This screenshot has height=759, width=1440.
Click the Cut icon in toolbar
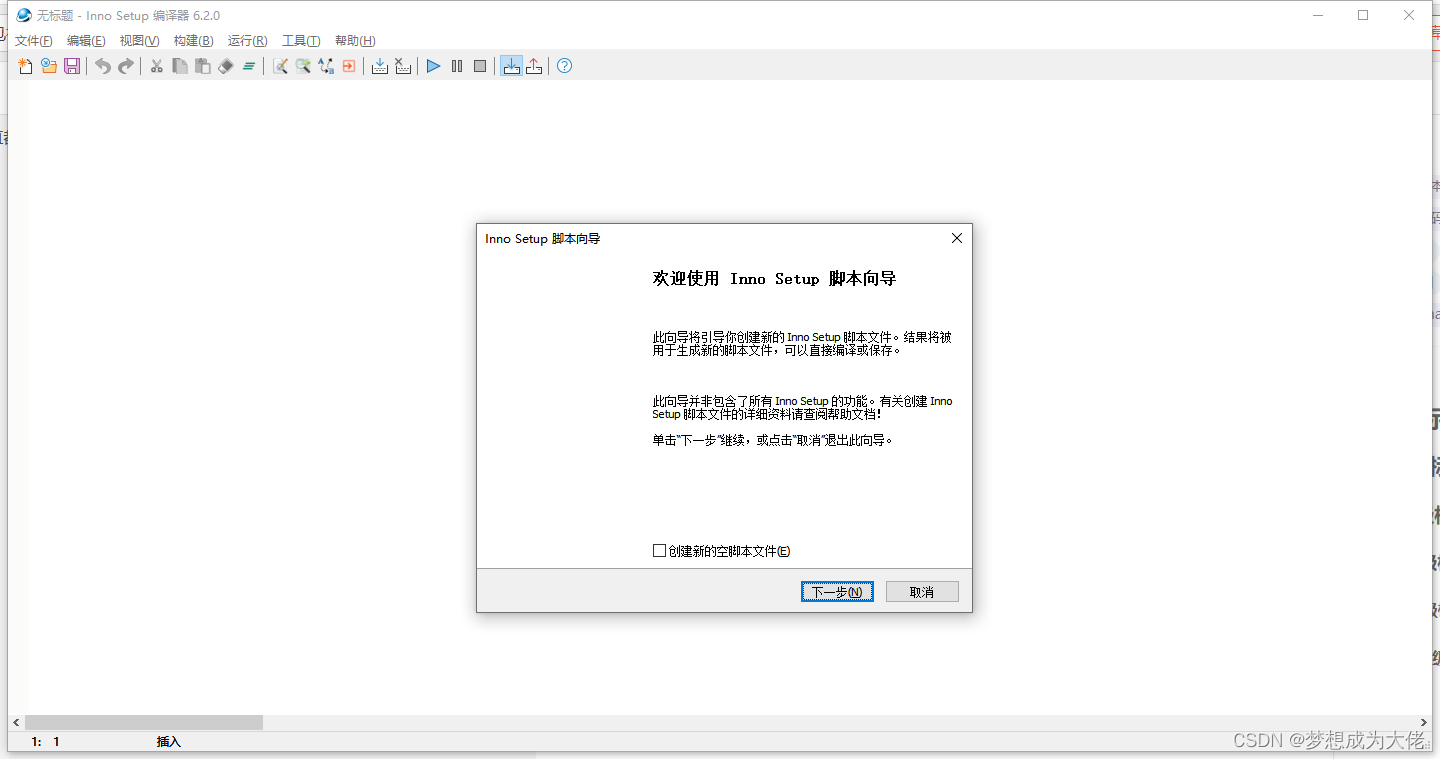tap(155, 66)
